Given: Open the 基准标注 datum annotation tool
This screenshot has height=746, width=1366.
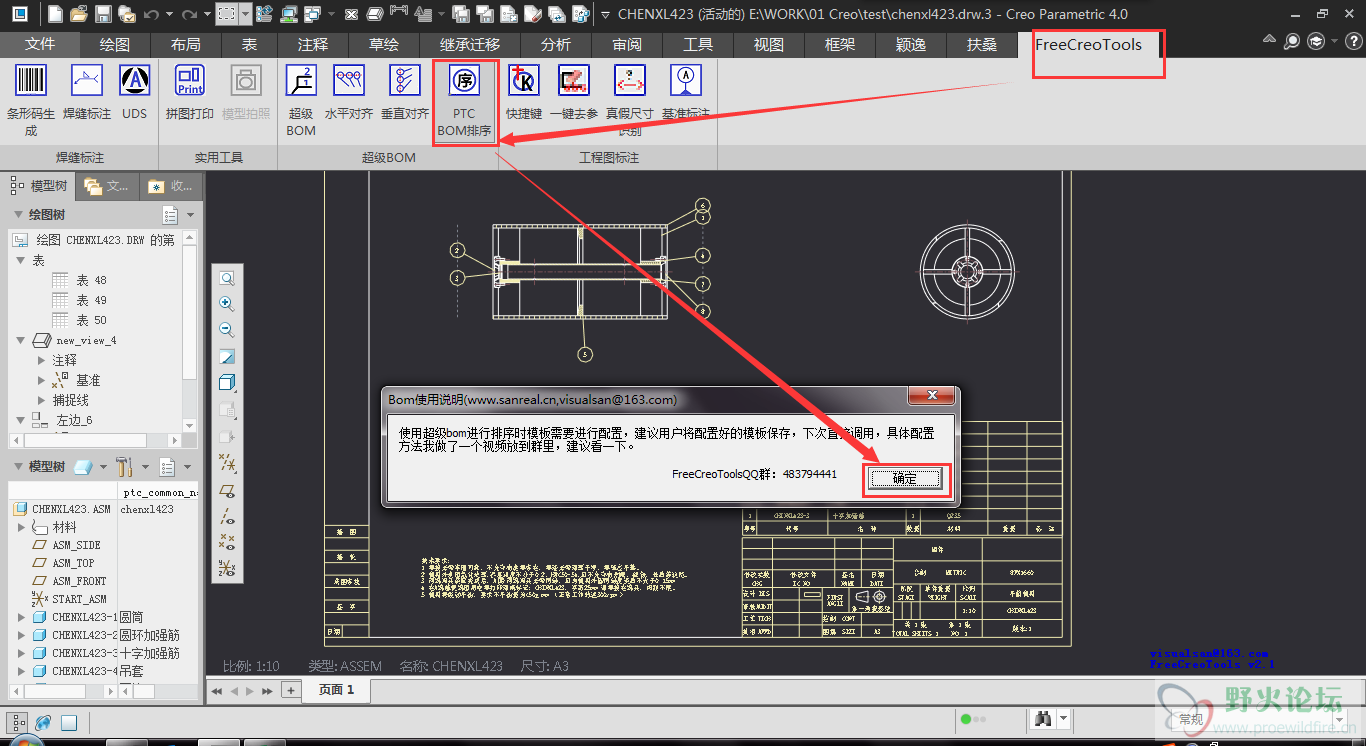Looking at the screenshot, I should point(685,81).
